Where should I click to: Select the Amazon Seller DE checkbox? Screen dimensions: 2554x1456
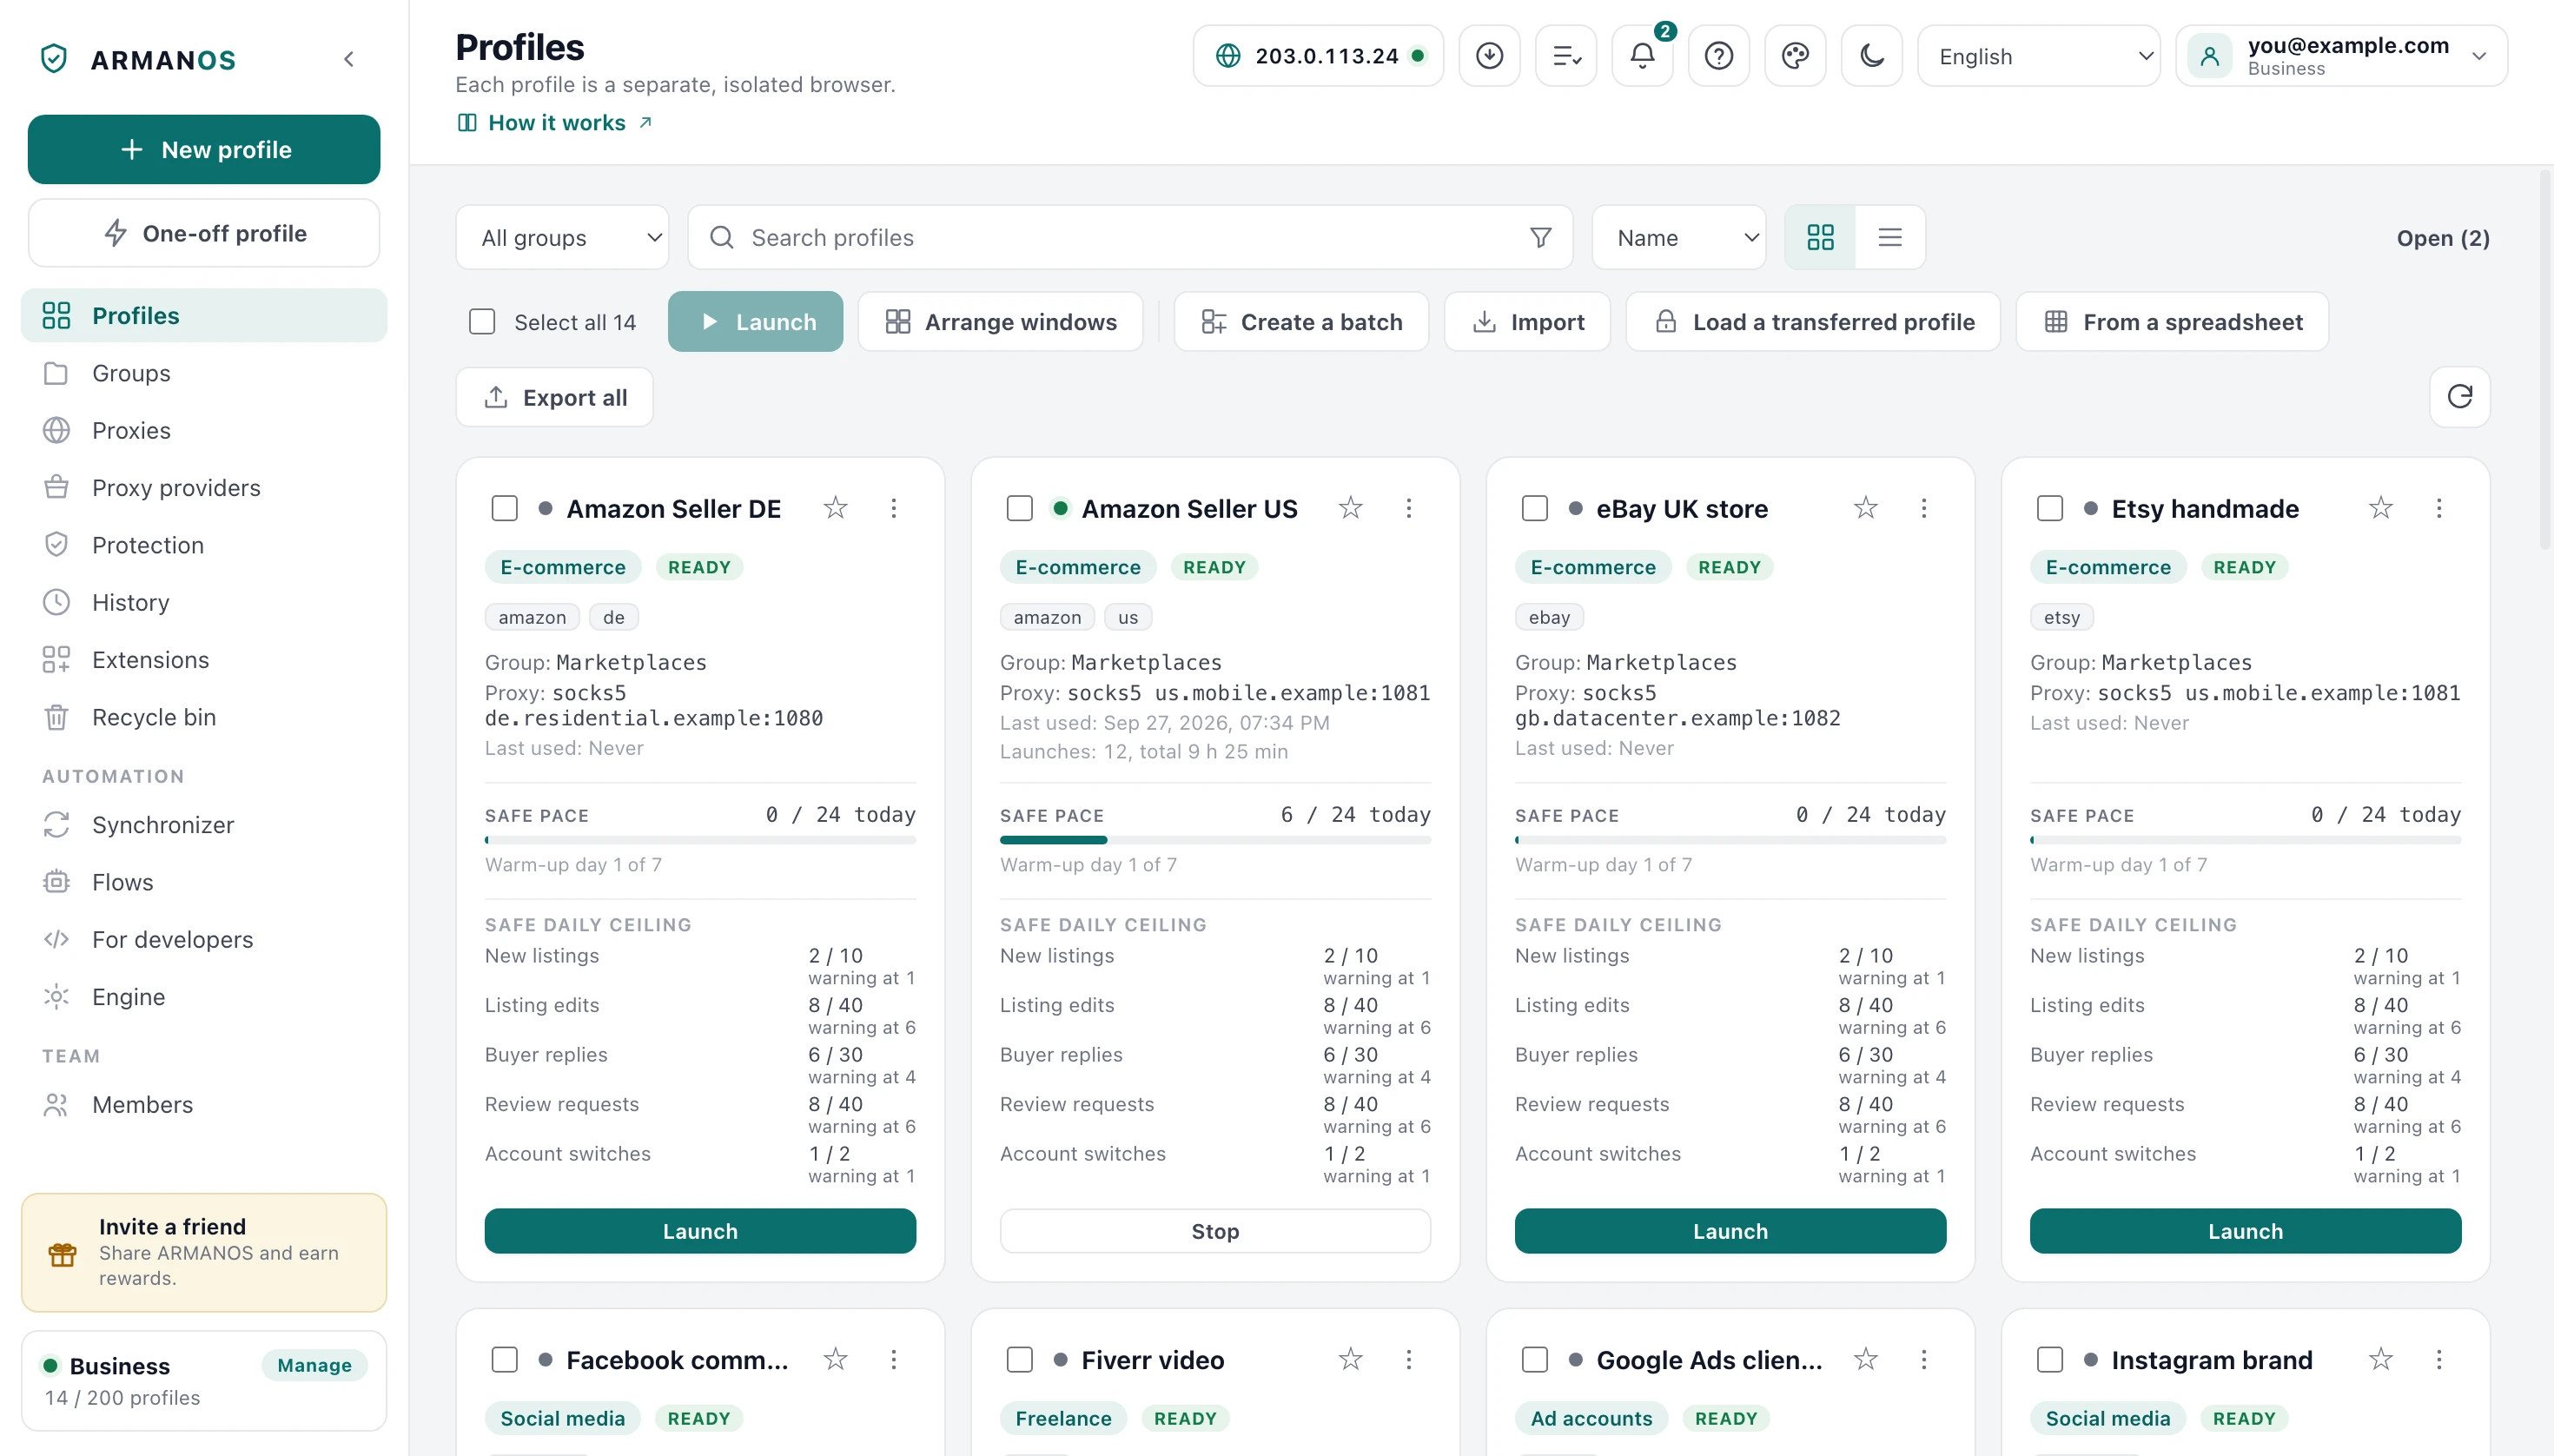(x=504, y=508)
